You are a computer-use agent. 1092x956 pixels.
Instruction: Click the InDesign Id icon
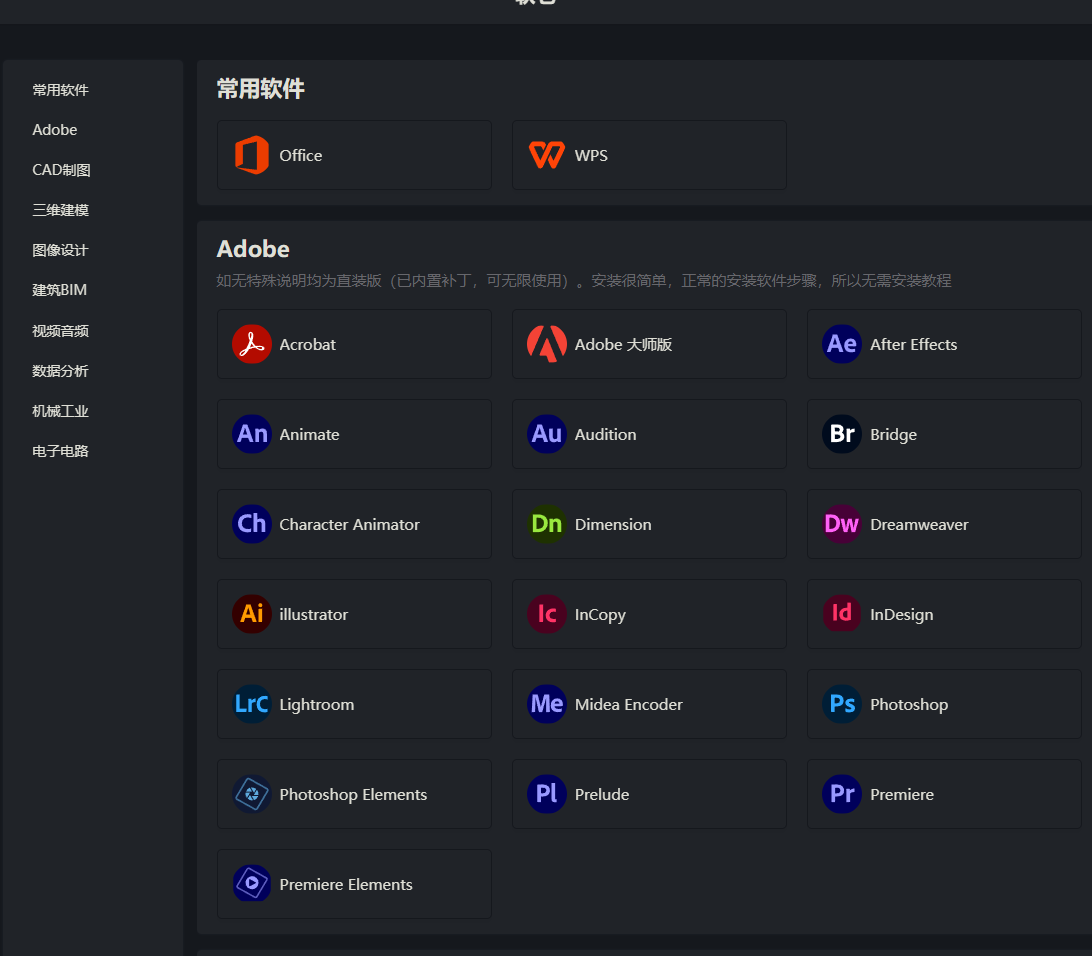(842, 613)
